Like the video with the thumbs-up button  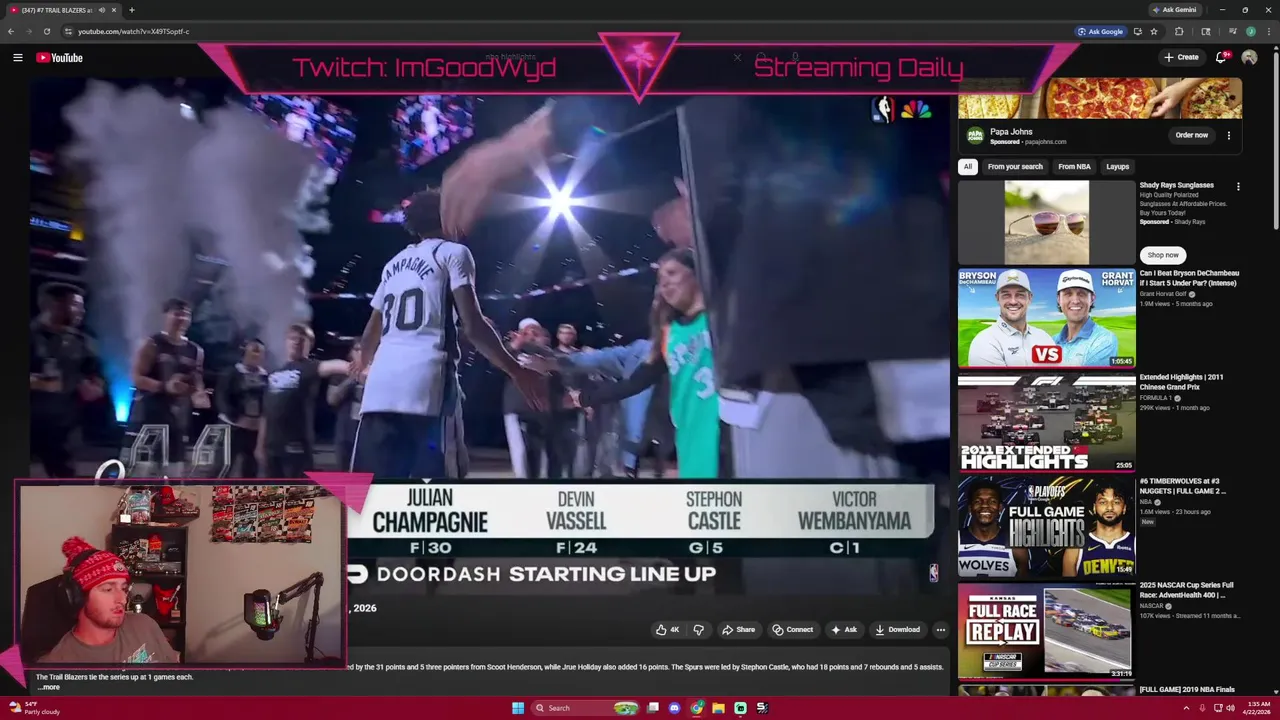click(x=667, y=630)
